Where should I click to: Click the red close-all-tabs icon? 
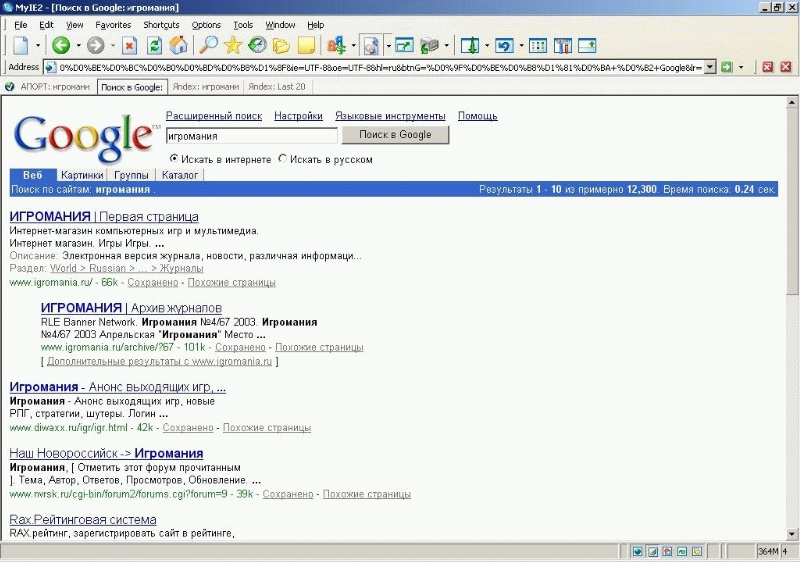coord(768,67)
